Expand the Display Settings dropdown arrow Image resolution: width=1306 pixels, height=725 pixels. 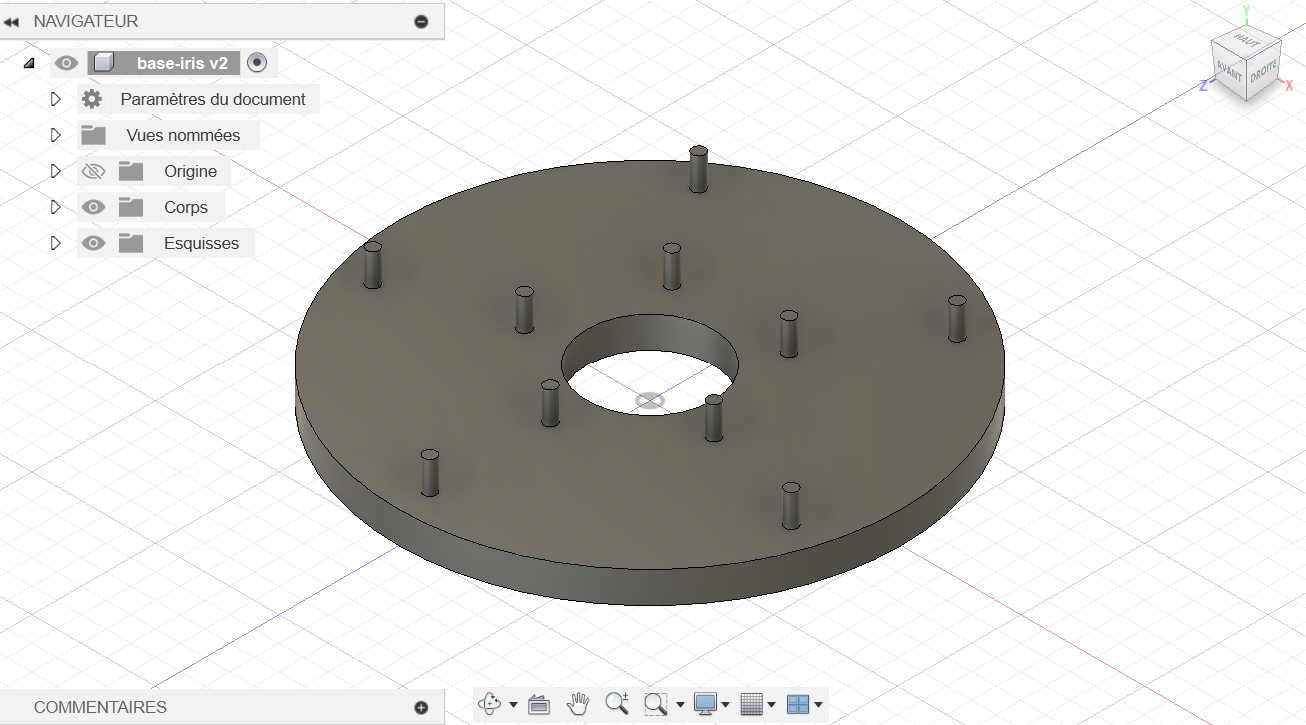726,705
